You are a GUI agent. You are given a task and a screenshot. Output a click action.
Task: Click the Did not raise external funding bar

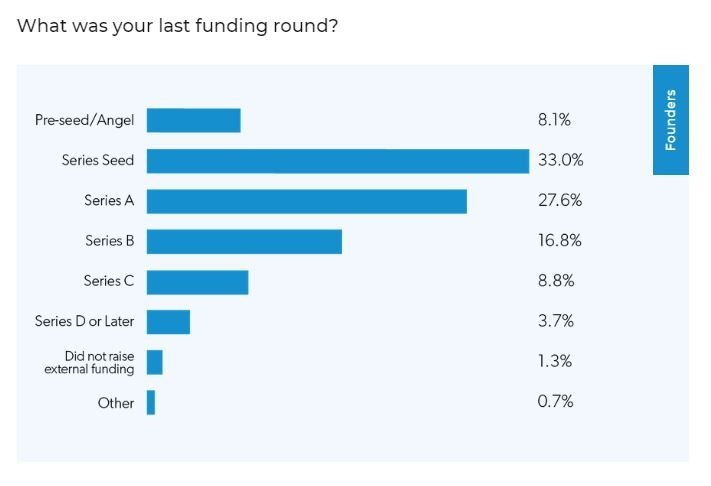tap(155, 362)
